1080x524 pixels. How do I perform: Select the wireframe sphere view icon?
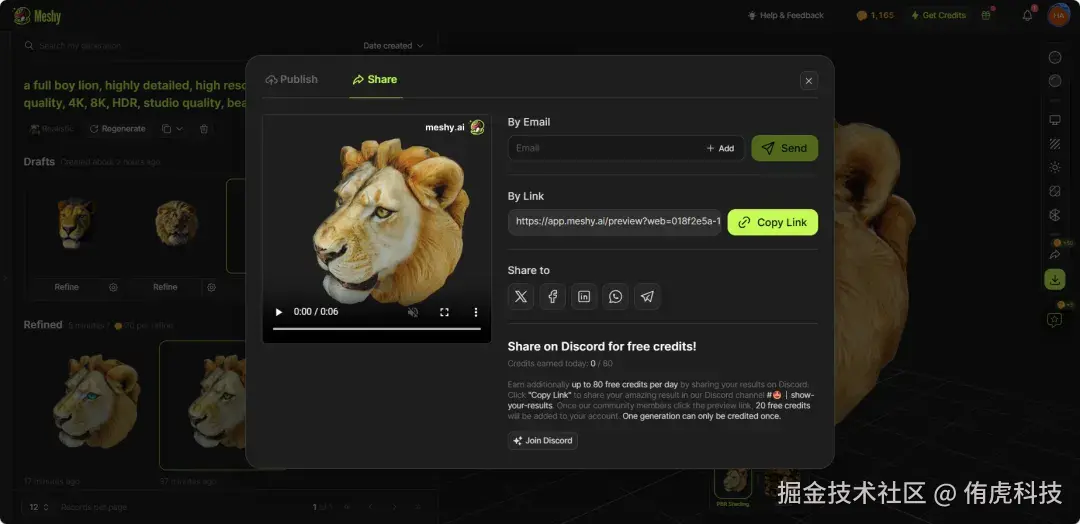coord(1055,58)
